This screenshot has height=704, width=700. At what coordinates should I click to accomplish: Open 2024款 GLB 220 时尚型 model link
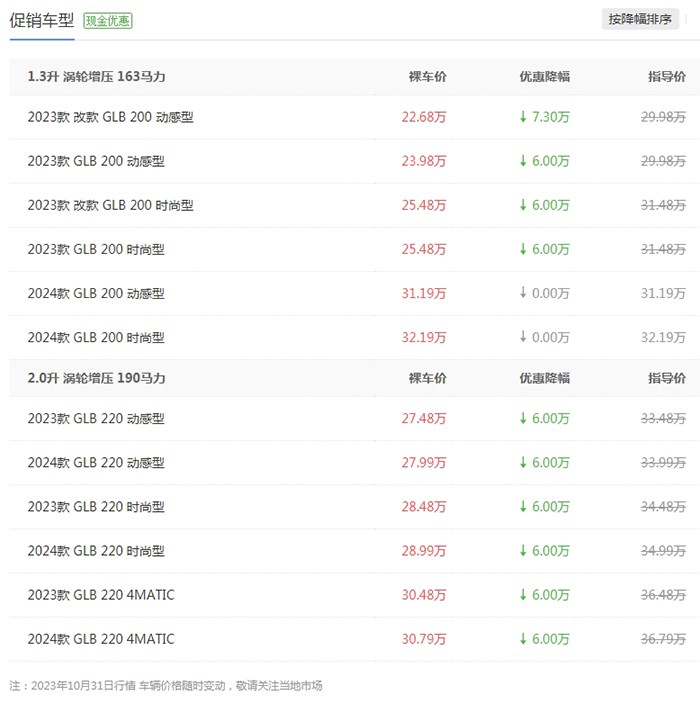point(96,550)
